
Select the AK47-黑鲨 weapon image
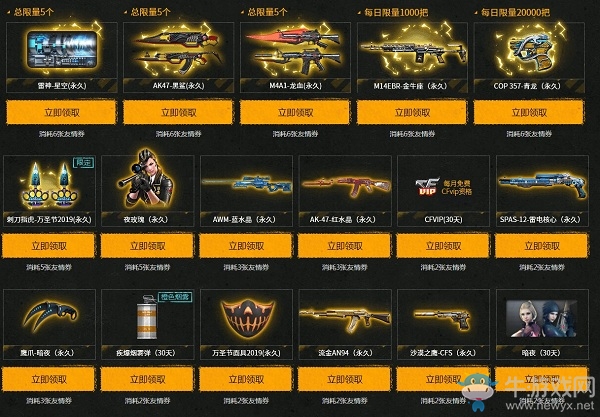click(178, 50)
